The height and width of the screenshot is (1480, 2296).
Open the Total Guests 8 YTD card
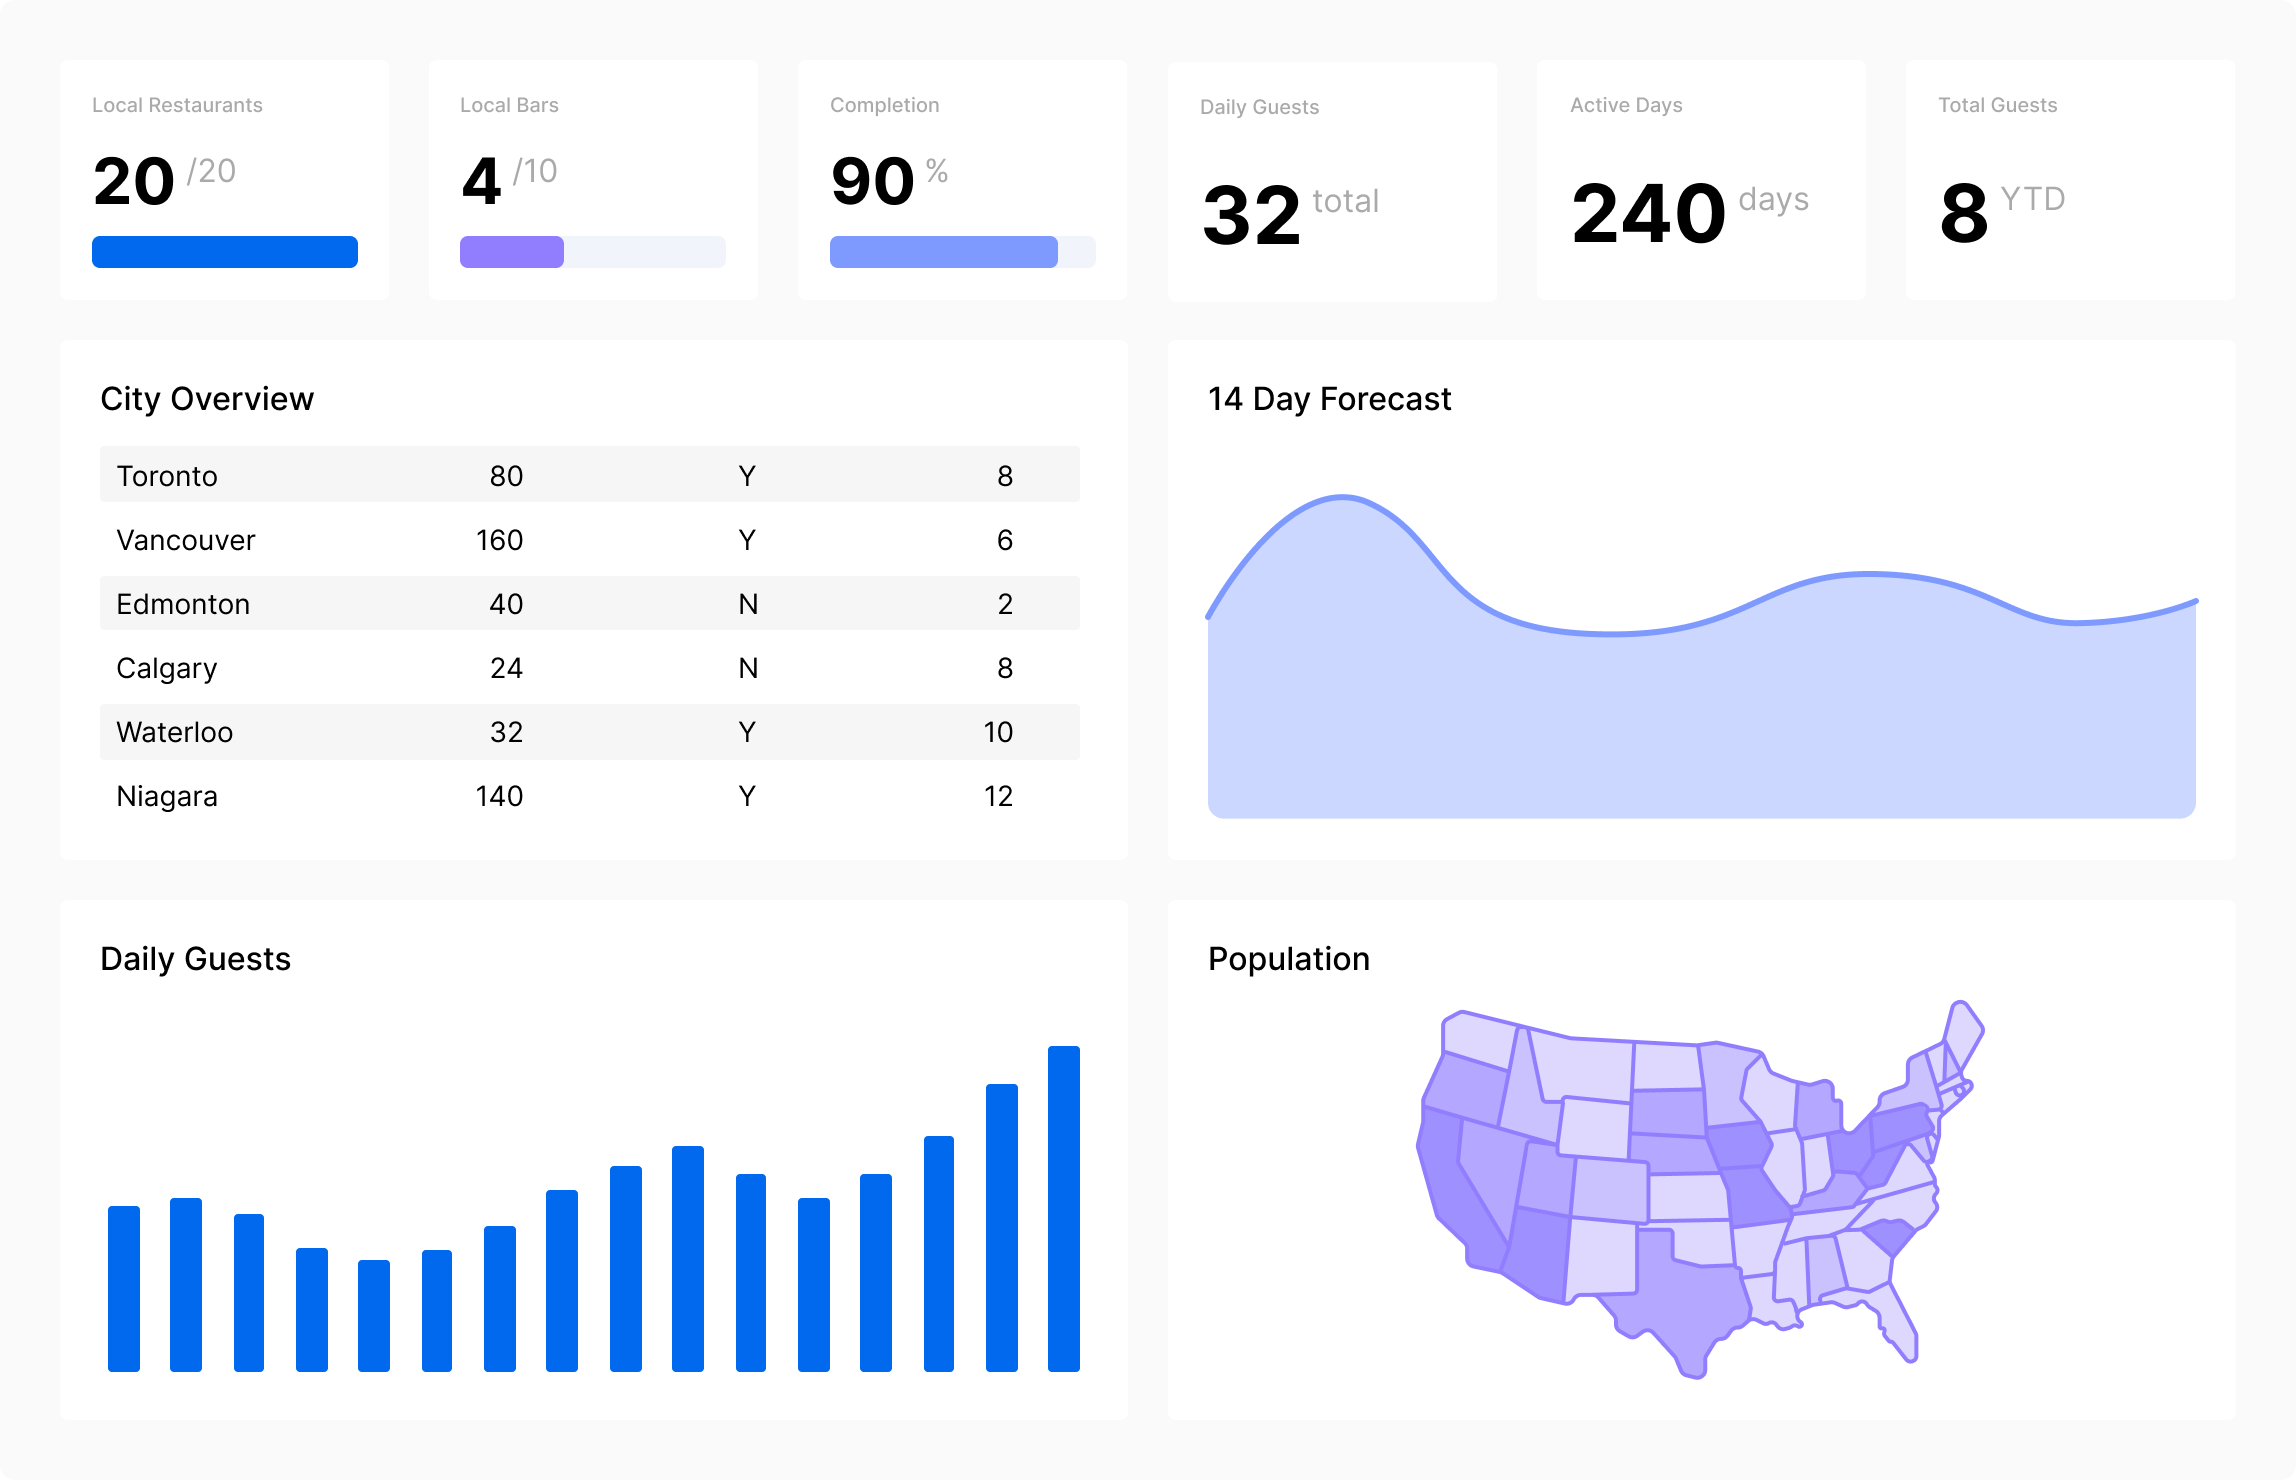(x=2070, y=180)
